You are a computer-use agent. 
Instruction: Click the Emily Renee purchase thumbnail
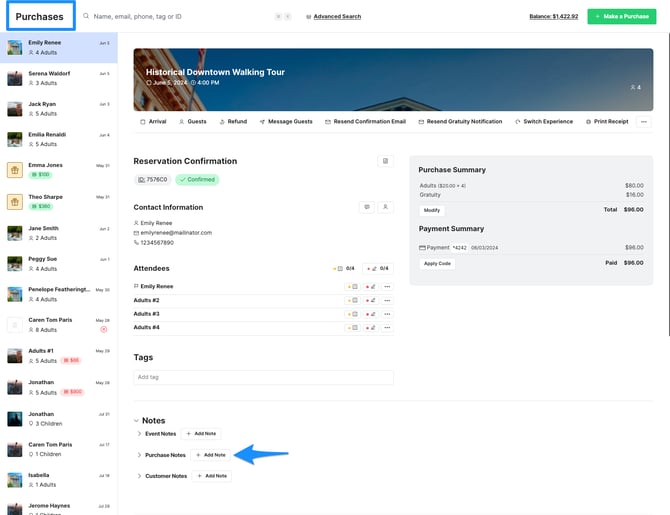pos(15,47)
